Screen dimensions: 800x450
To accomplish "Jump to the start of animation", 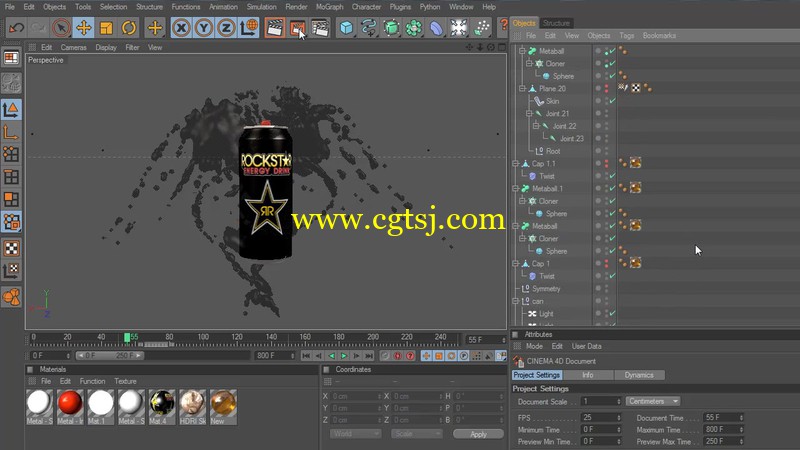I will [x=306, y=356].
